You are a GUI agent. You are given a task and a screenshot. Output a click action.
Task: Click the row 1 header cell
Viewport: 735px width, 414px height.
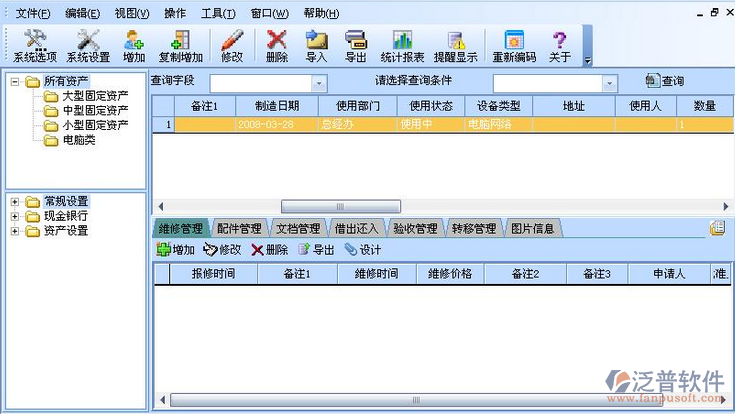[164, 125]
